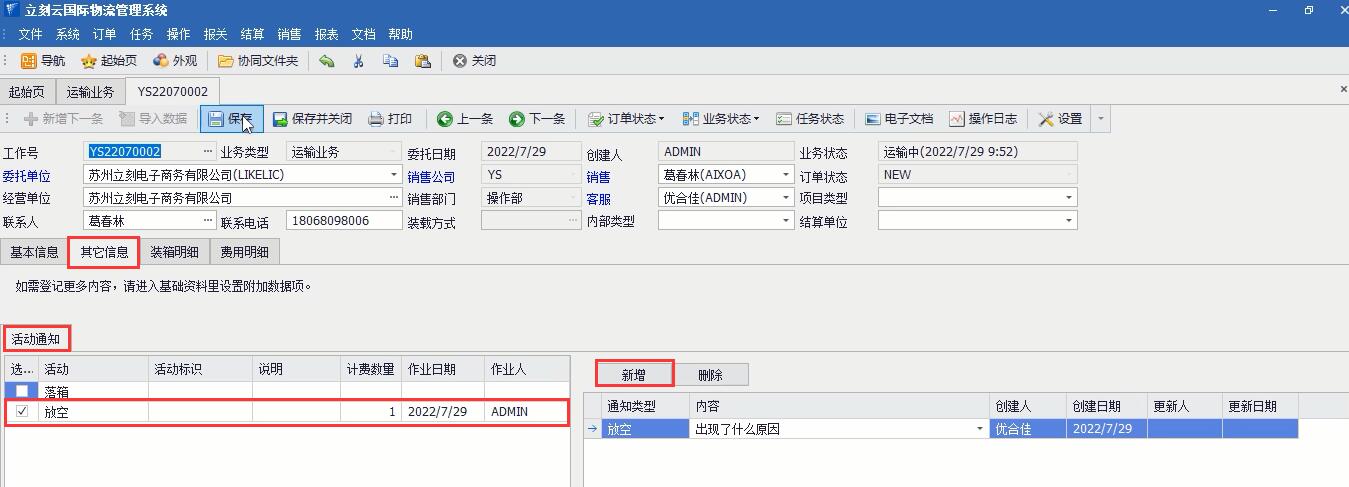Viewport: 1349px width, 487px height.
Task: Click the 删除 button
Action: pyautogui.click(x=710, y=375)
